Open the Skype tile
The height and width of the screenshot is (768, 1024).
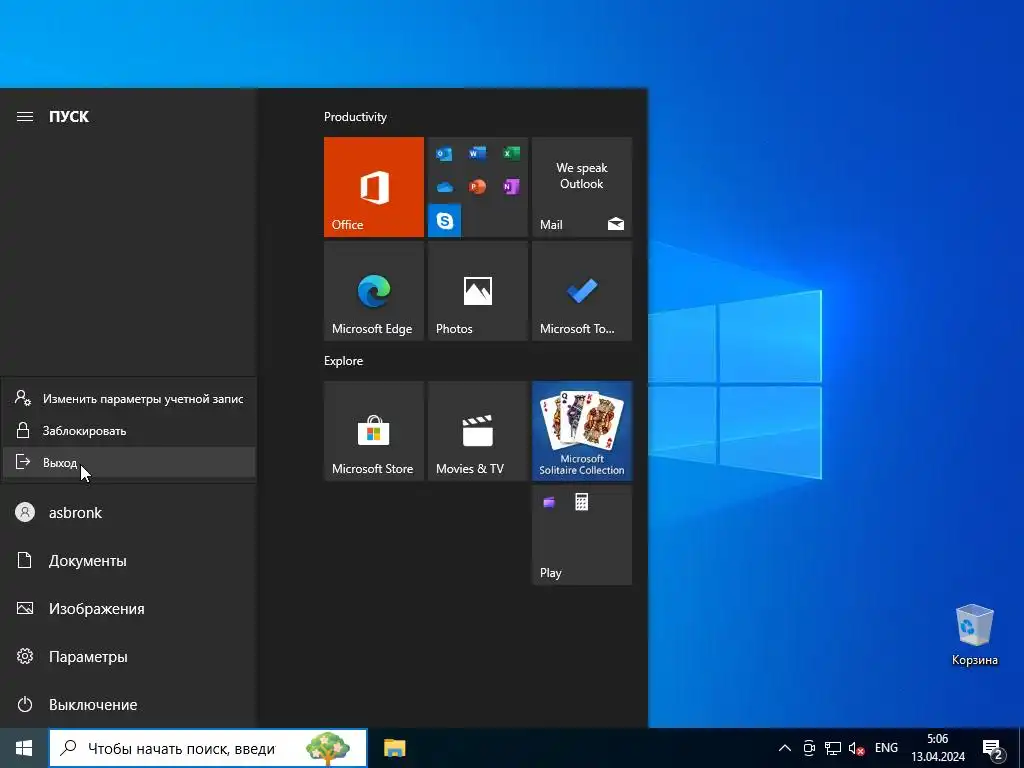pos(445,221)
